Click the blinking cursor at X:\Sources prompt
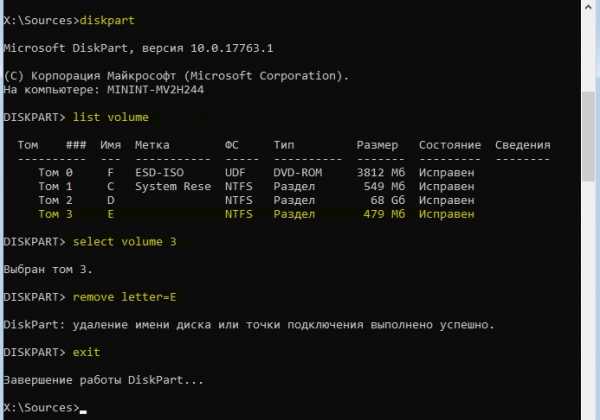Screen dimensions: 600x420 [x=83, y=412]
